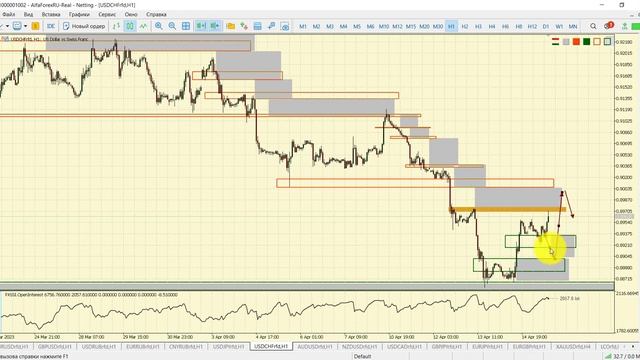This screenshot has width=640, height=360.
Task: Switch to USDJPY H1 chart tab
Action: [229, 347]
